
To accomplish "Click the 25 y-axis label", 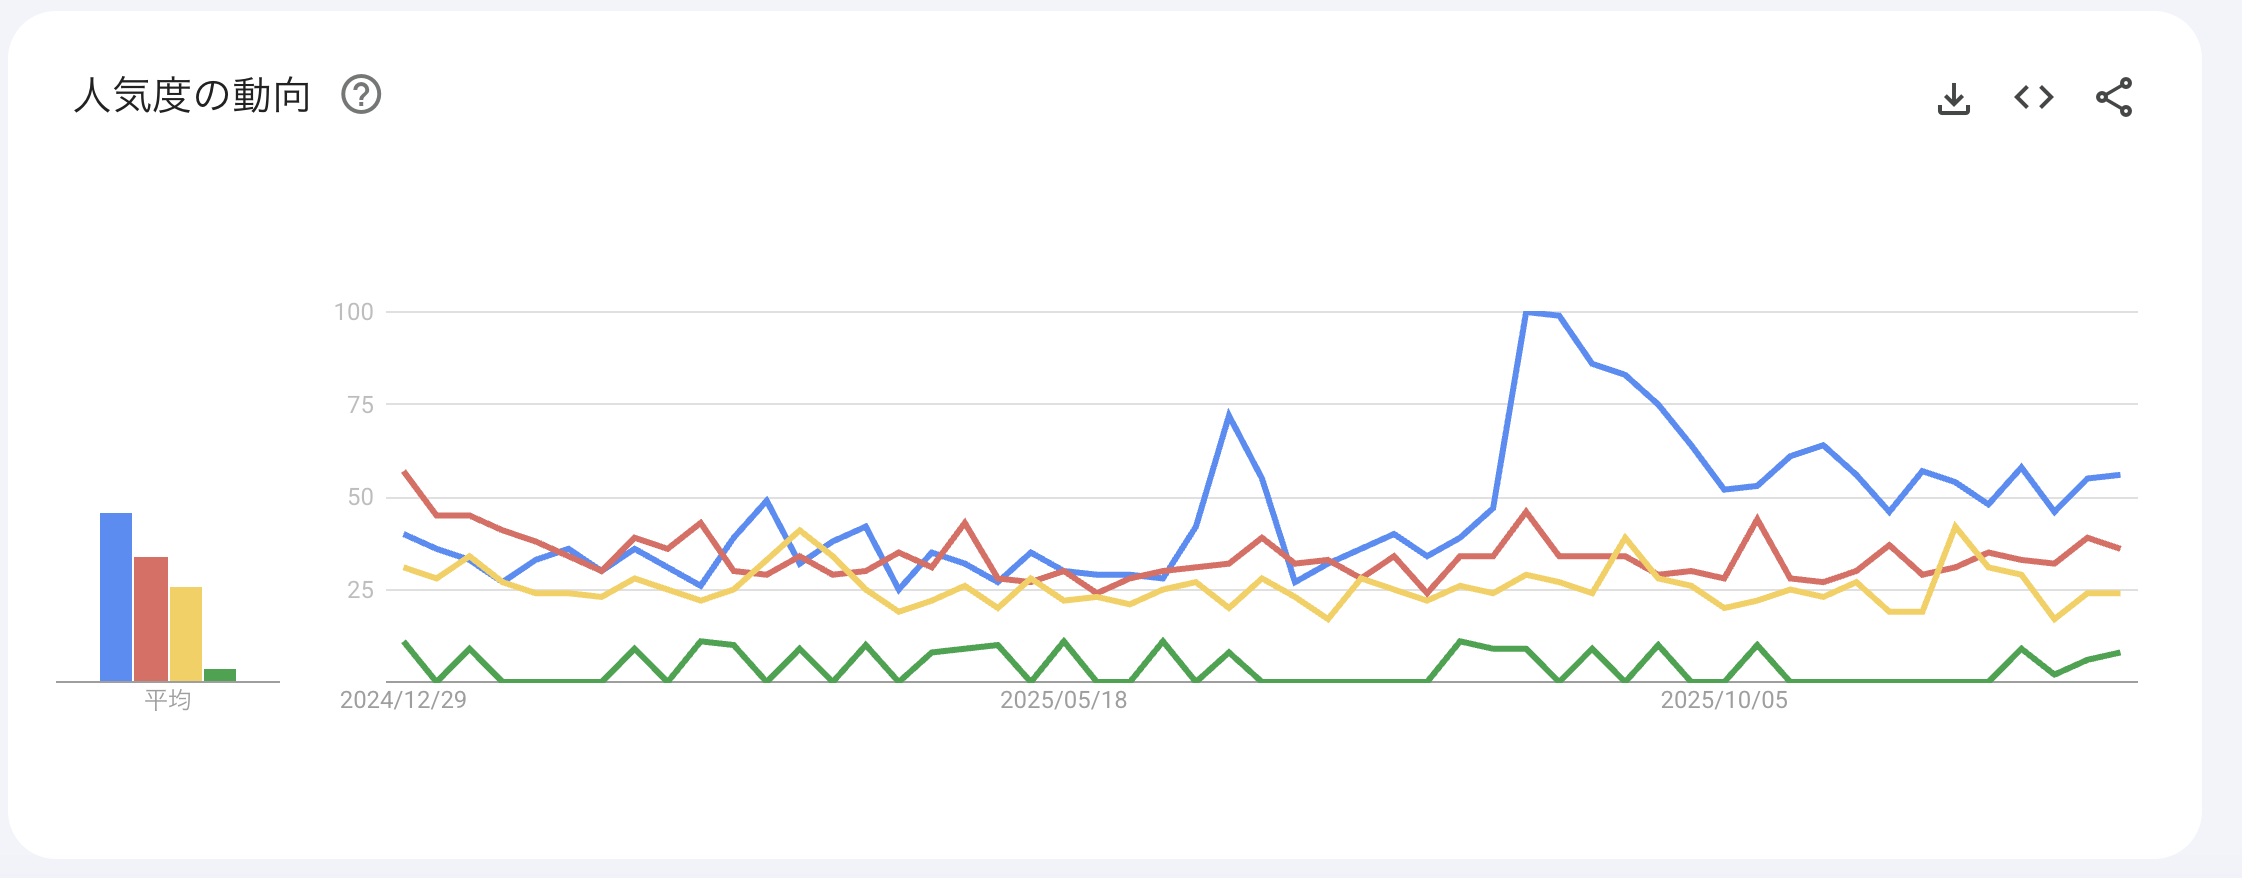I will [x=361, y=590].
